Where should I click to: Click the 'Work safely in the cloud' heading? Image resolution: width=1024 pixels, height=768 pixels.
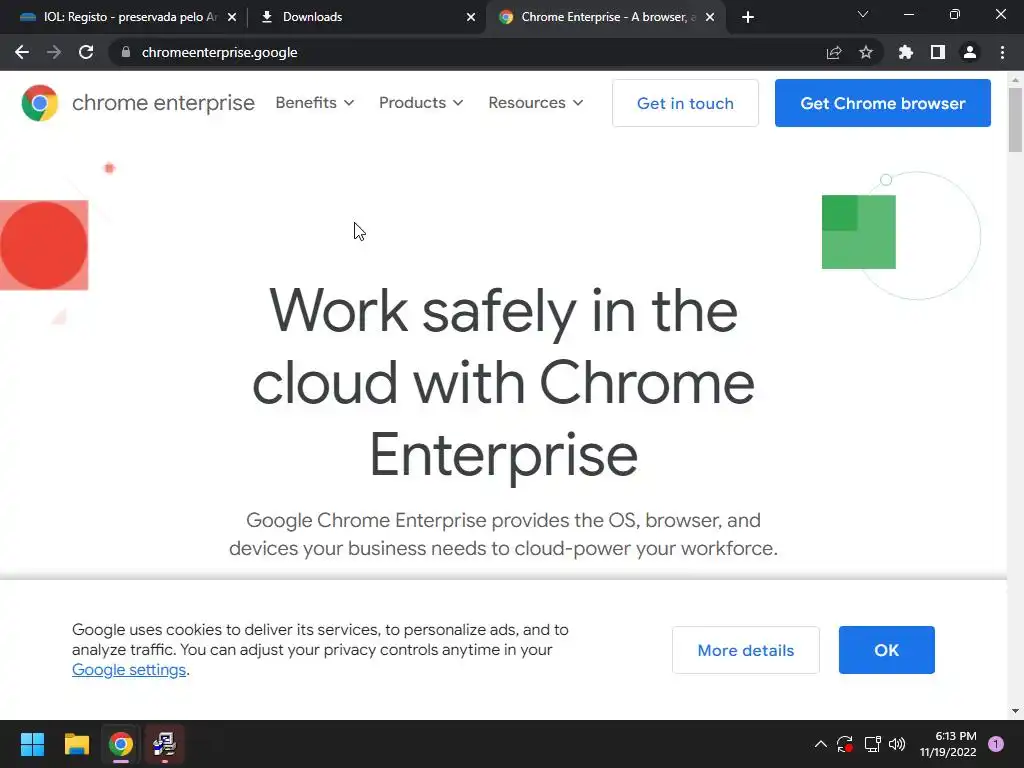point(503,383)
